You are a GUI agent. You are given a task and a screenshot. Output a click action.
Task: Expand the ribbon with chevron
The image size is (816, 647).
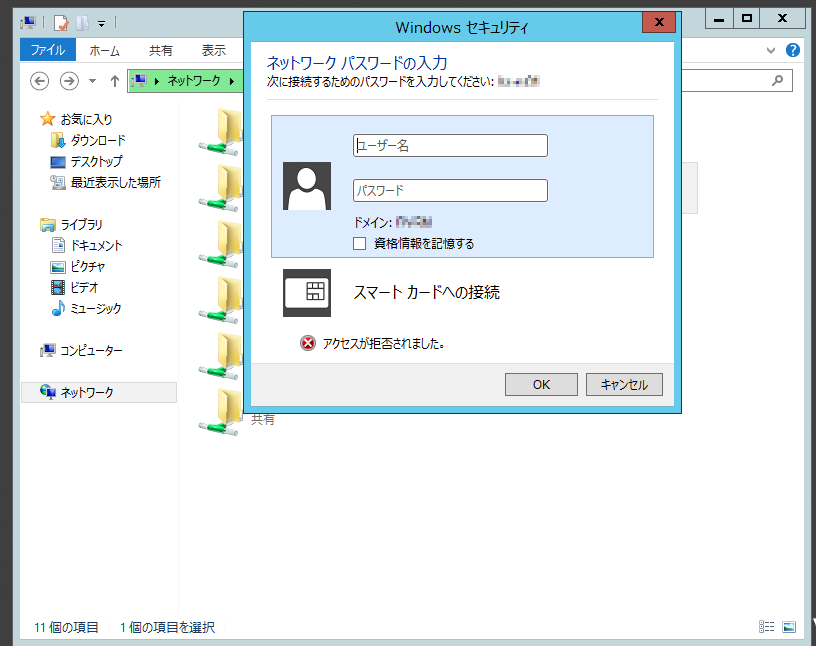[x=771, y=50]
